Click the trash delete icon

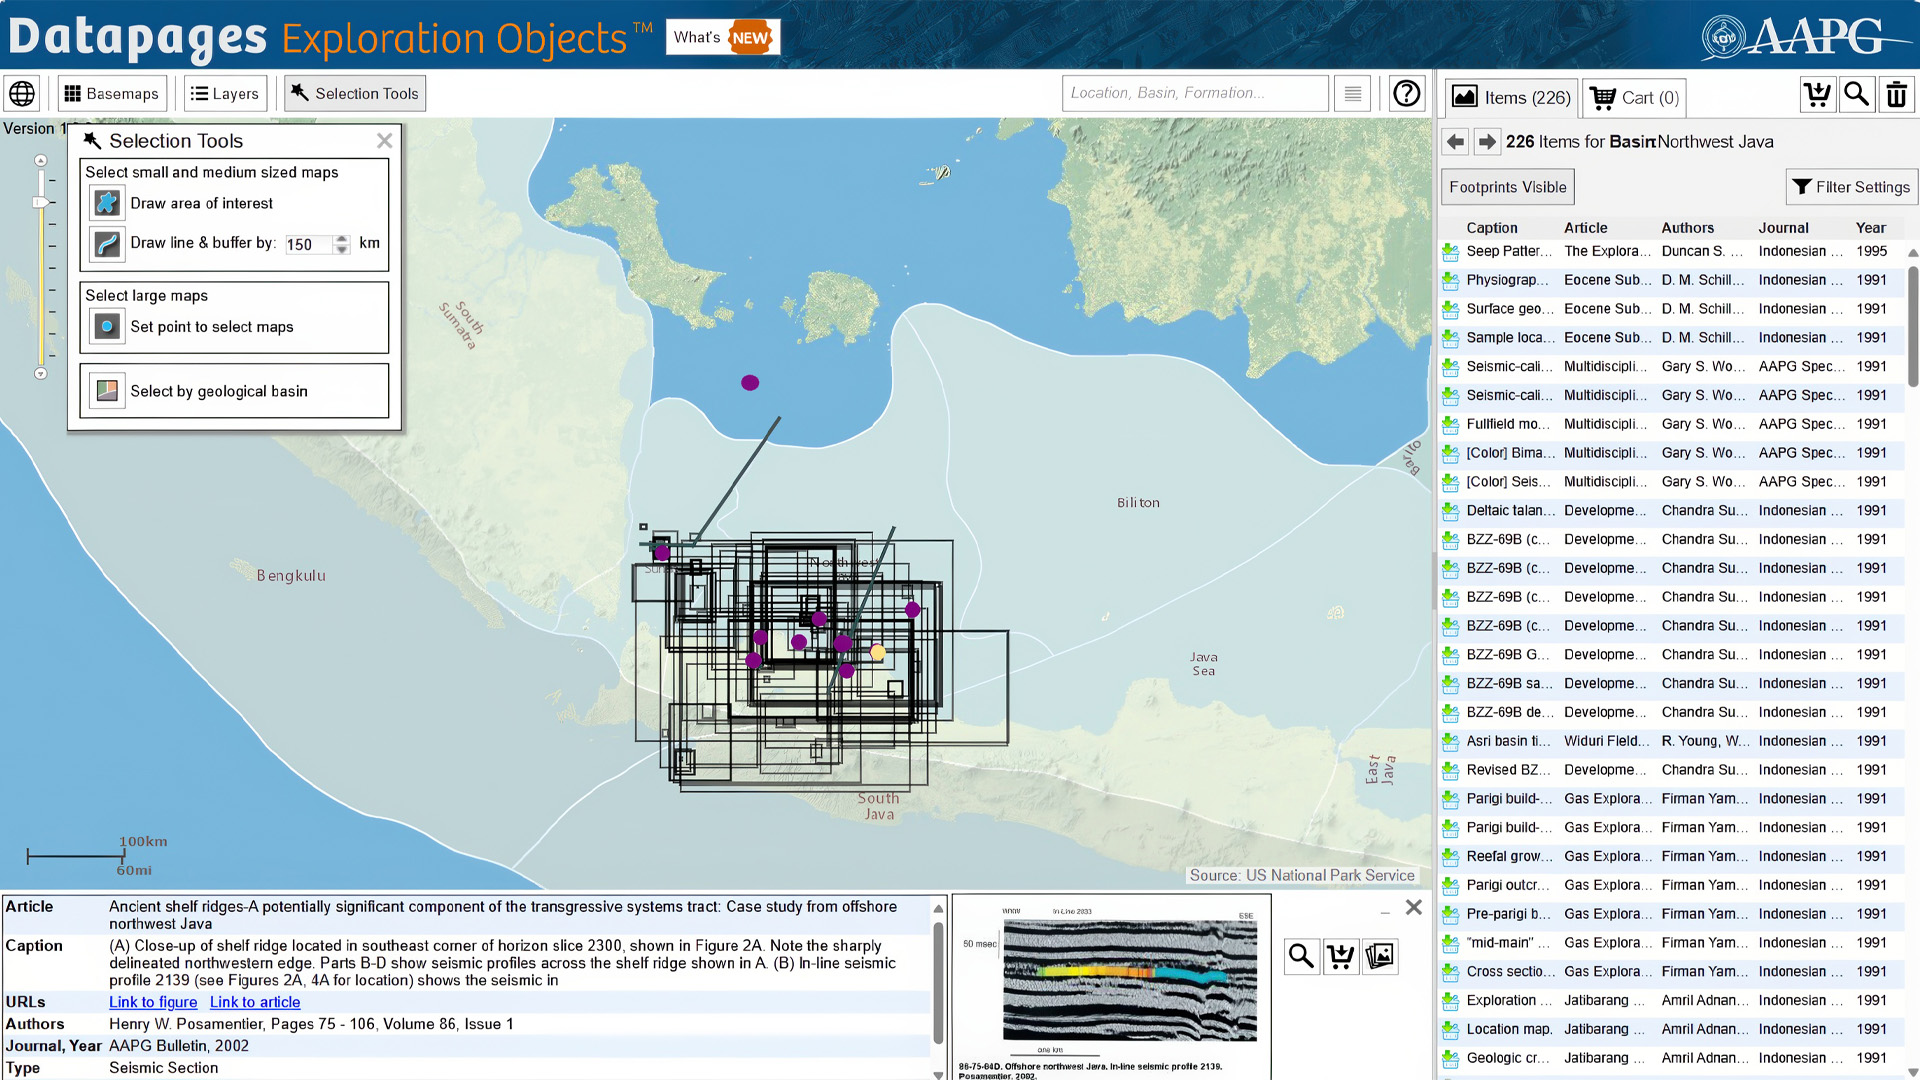(x=1896, y=95)
